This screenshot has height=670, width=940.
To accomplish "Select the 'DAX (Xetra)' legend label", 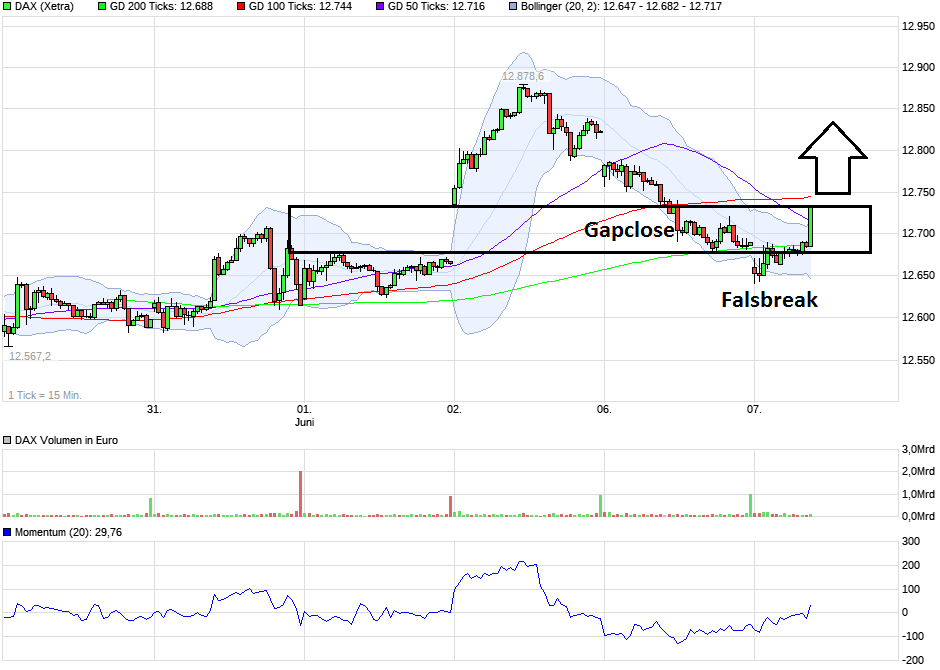I will pyautogui.click(x=44, y=7).
